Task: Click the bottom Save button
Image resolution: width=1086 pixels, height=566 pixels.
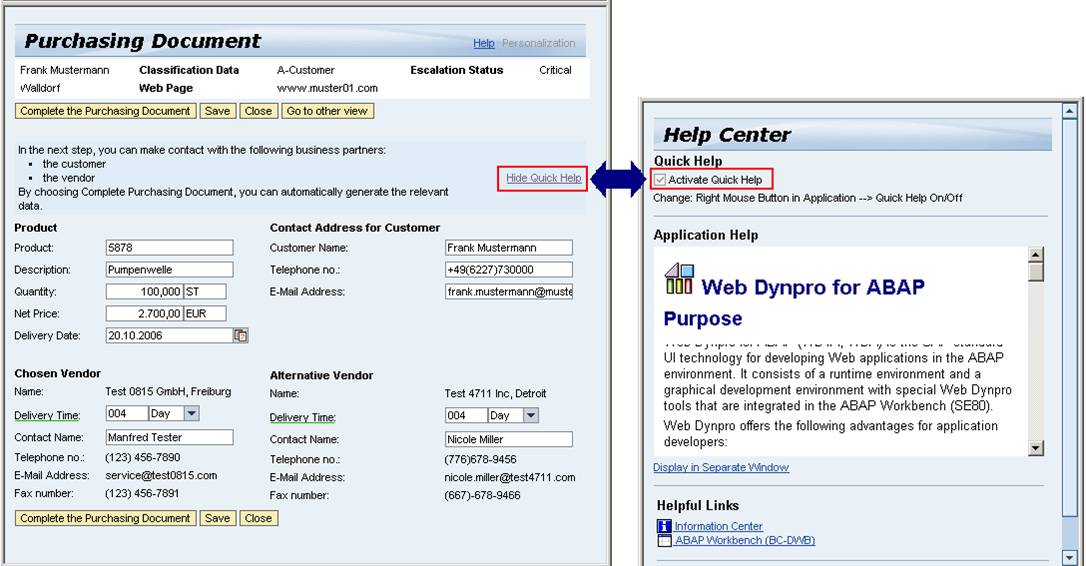Action: coord(217,518)
